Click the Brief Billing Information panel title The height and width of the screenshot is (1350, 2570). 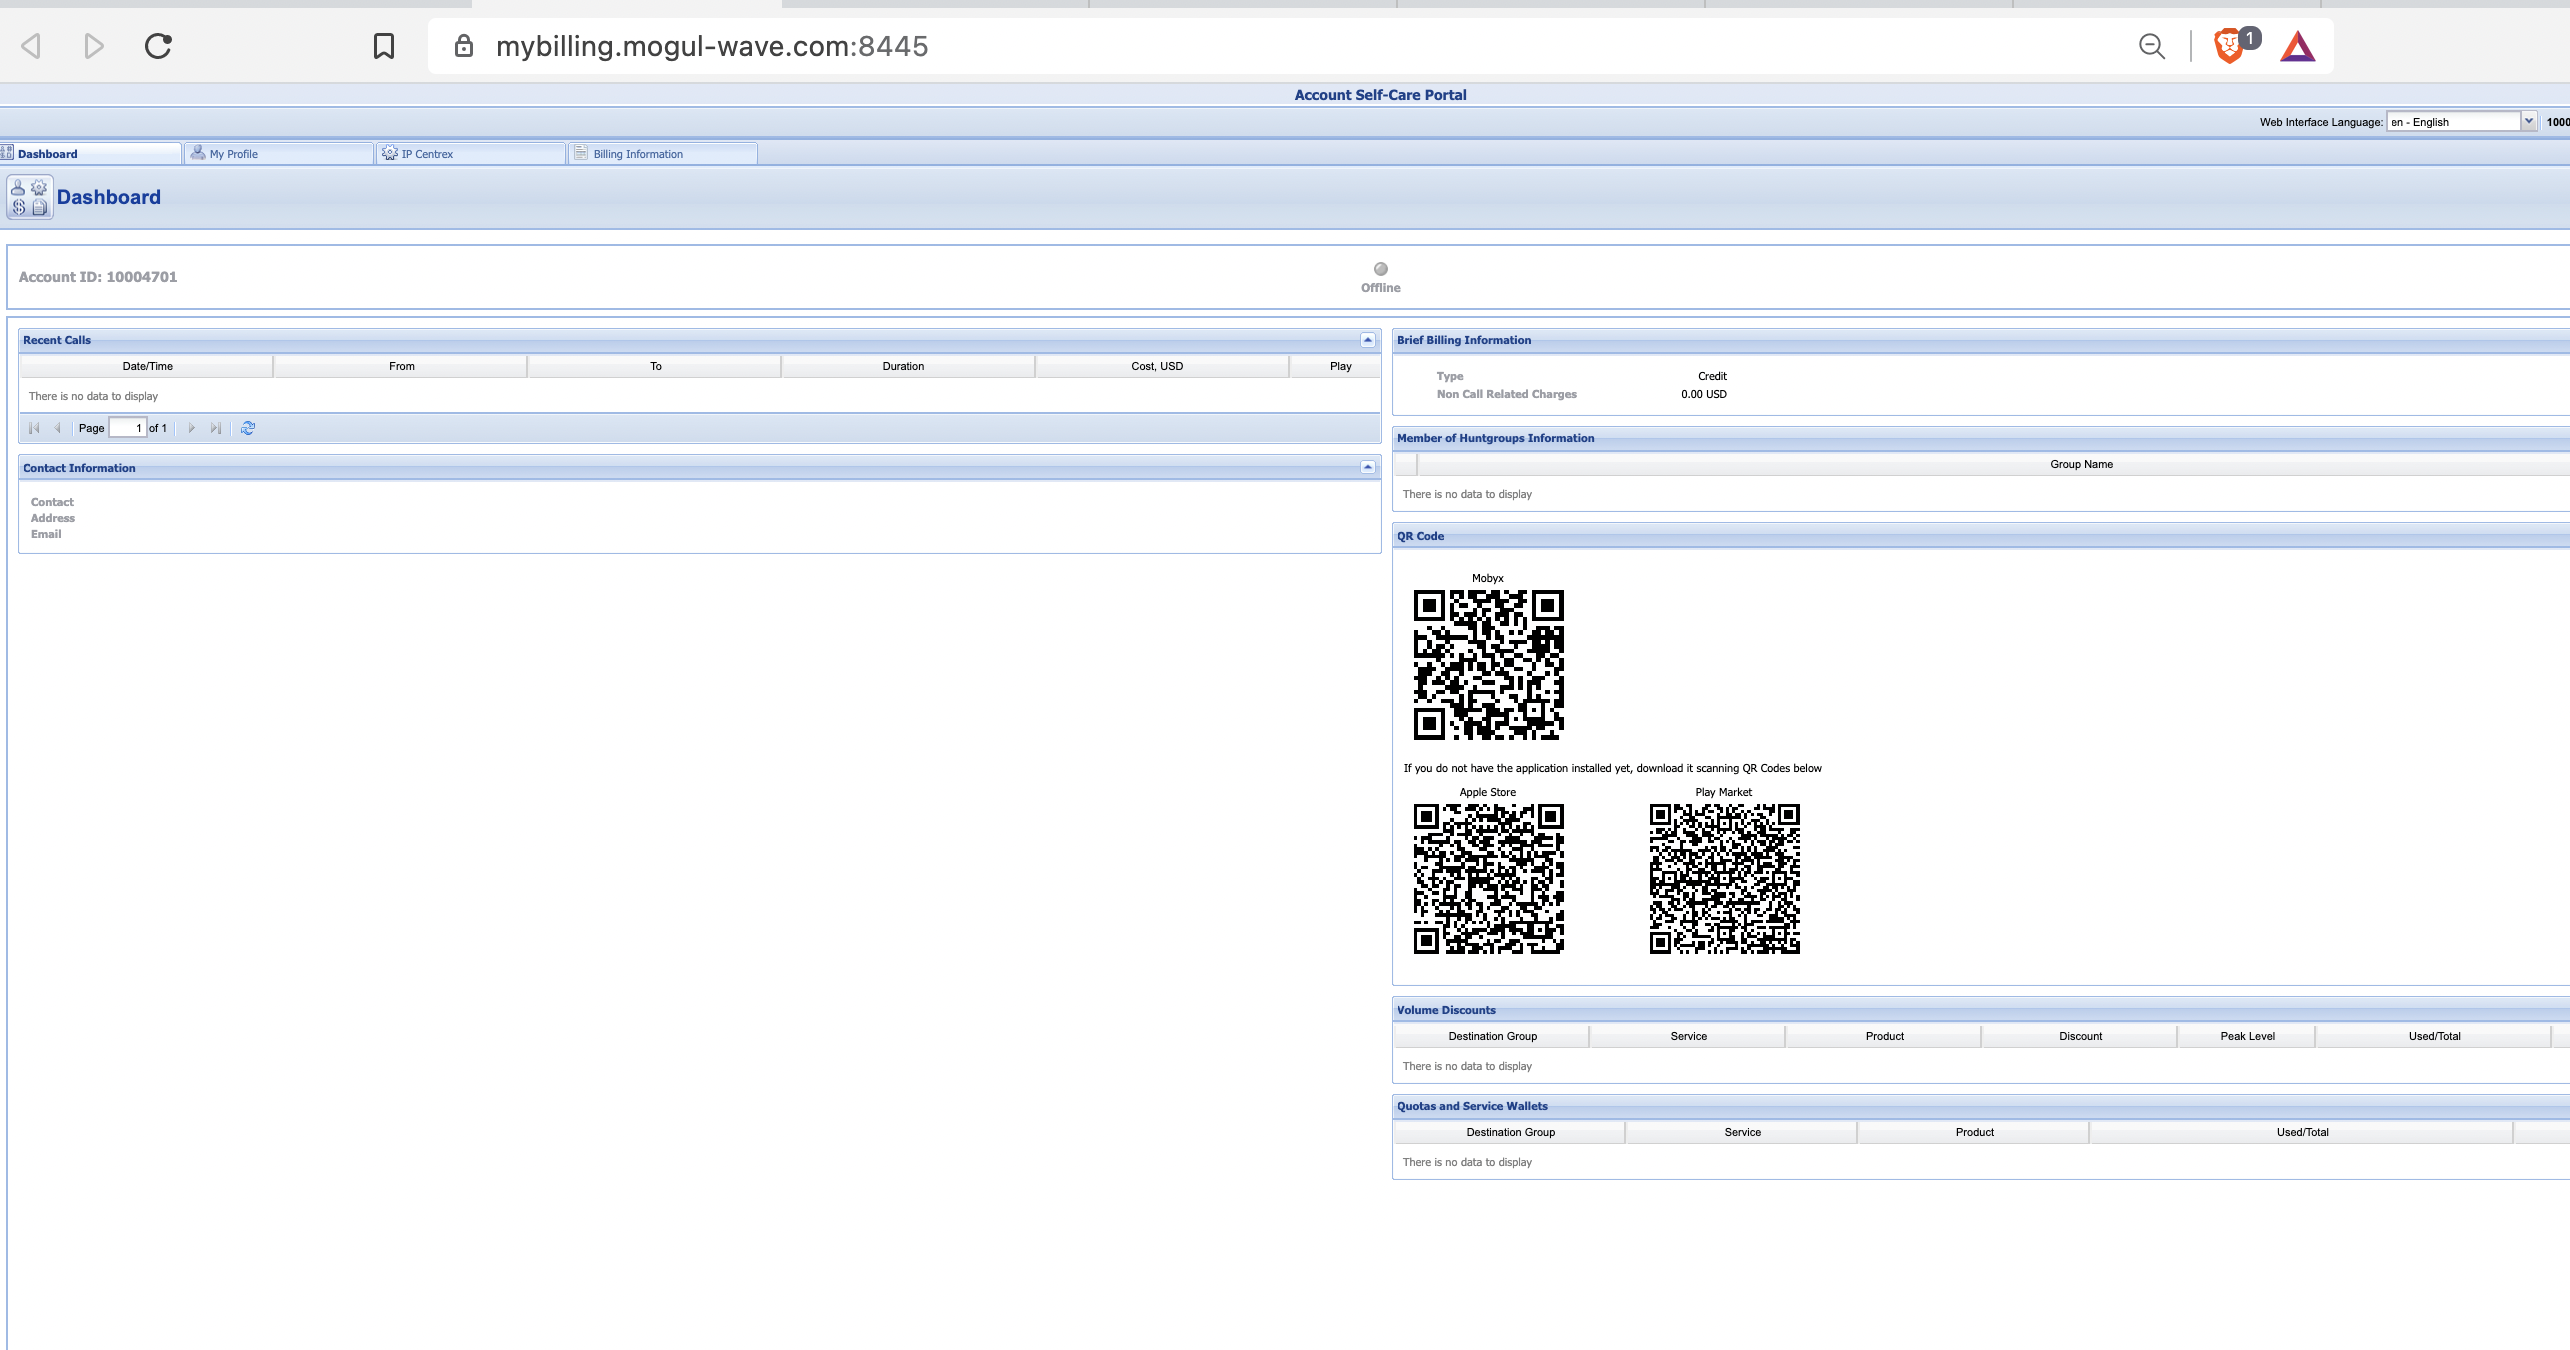(1464, 340)
